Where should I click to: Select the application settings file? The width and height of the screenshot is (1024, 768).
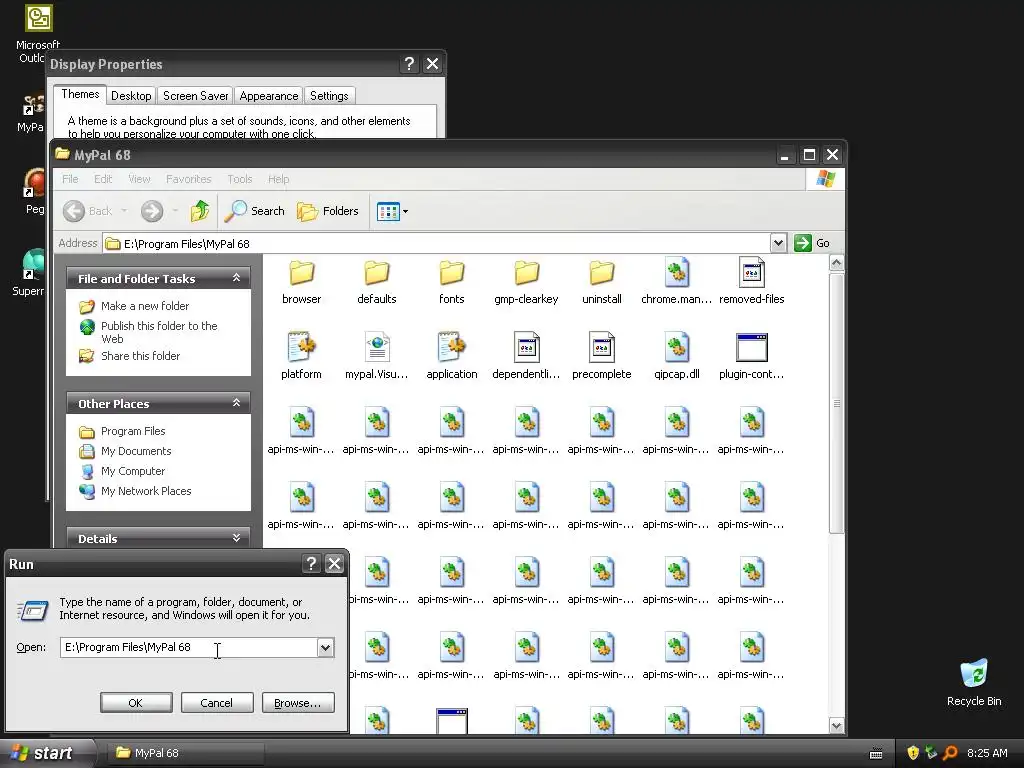pos(451,356)
